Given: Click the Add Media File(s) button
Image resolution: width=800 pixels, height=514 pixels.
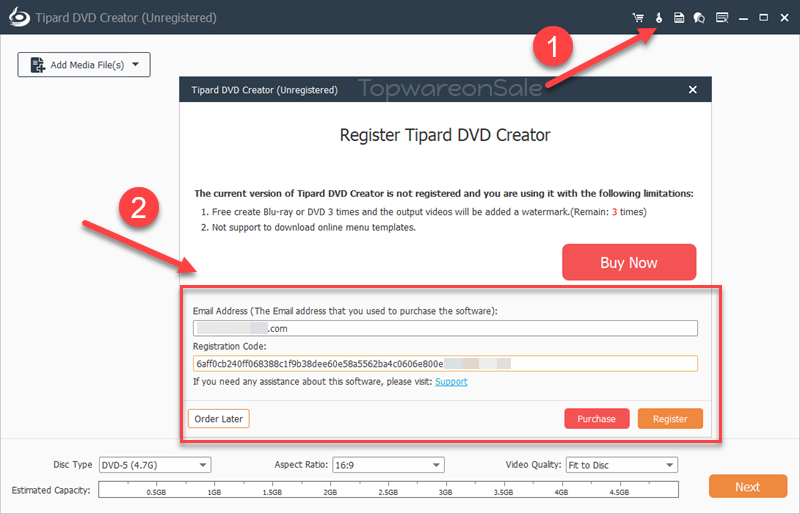Looking at the screenshot, I should 84,65.
